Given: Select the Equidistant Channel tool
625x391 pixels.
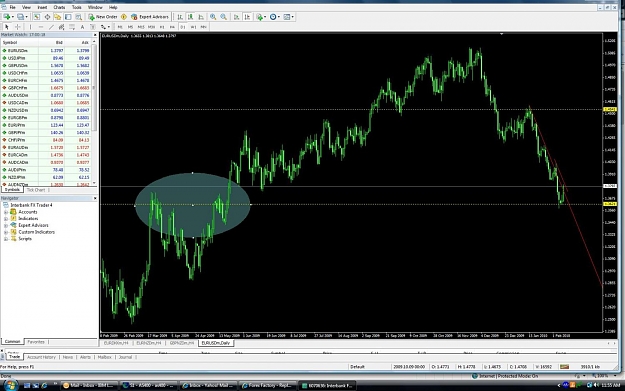Looking at the screenshot, I should [x=61, y=27].
